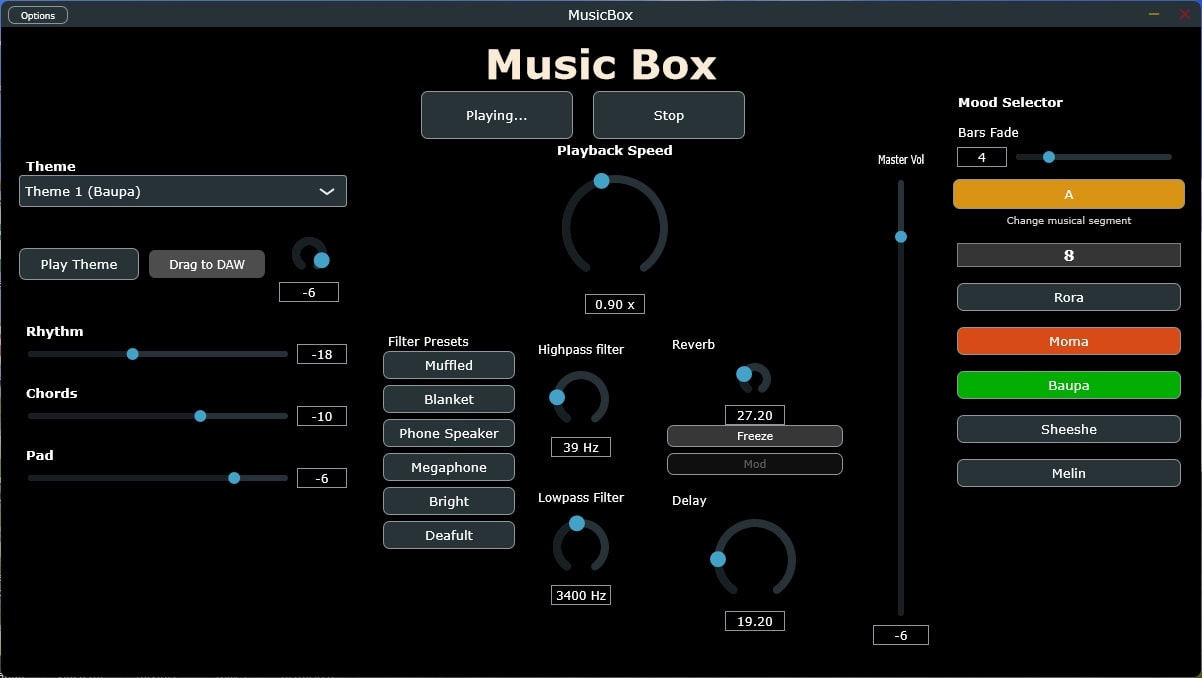Screen dimensions: 1202x678
Task: Click the Playback Speed knob
Action: 614,227
